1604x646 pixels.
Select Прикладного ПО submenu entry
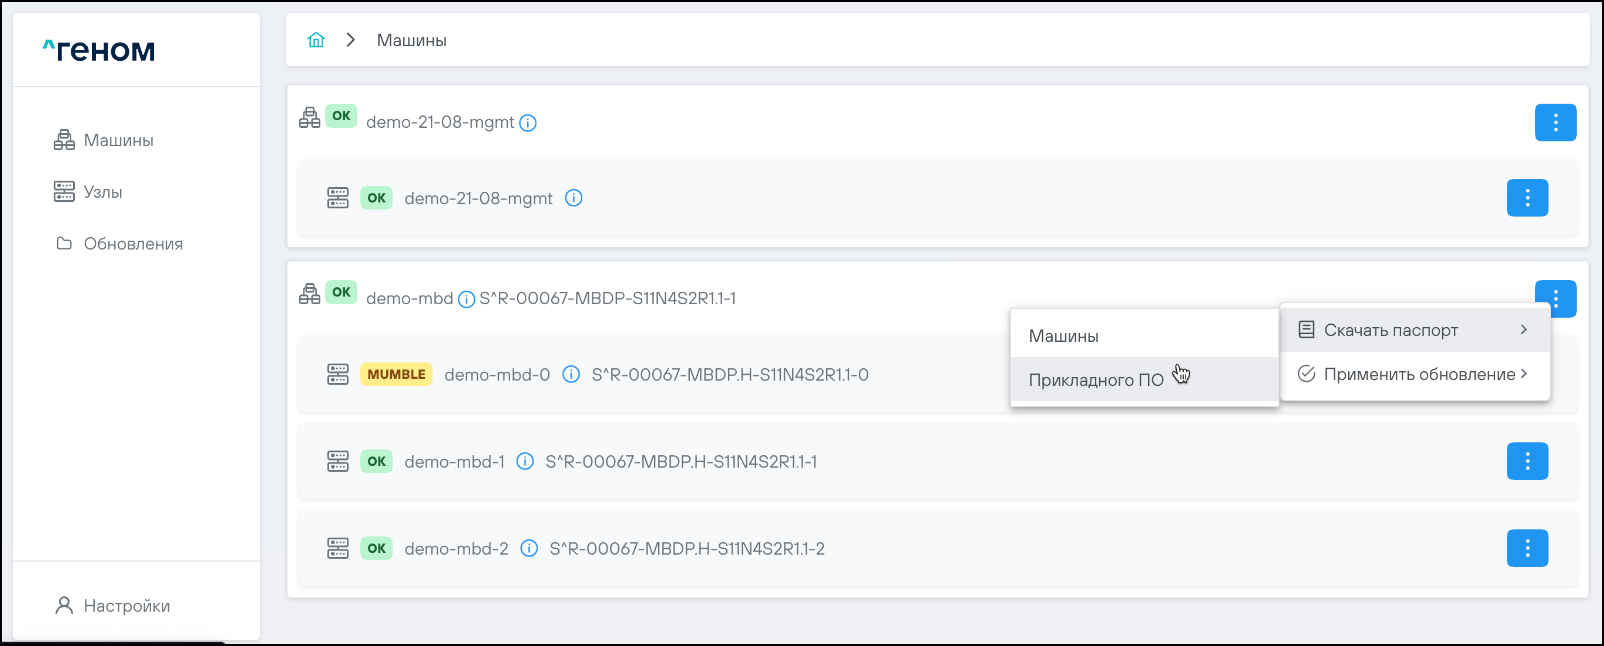[x=1096, y=380]
